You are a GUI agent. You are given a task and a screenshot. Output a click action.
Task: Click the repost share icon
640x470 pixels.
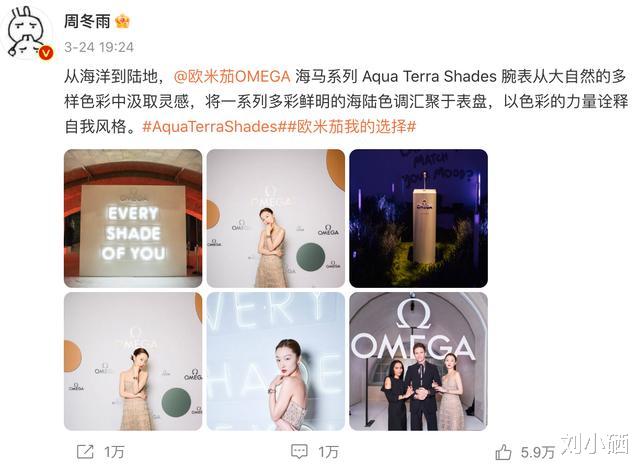[85, 452]
